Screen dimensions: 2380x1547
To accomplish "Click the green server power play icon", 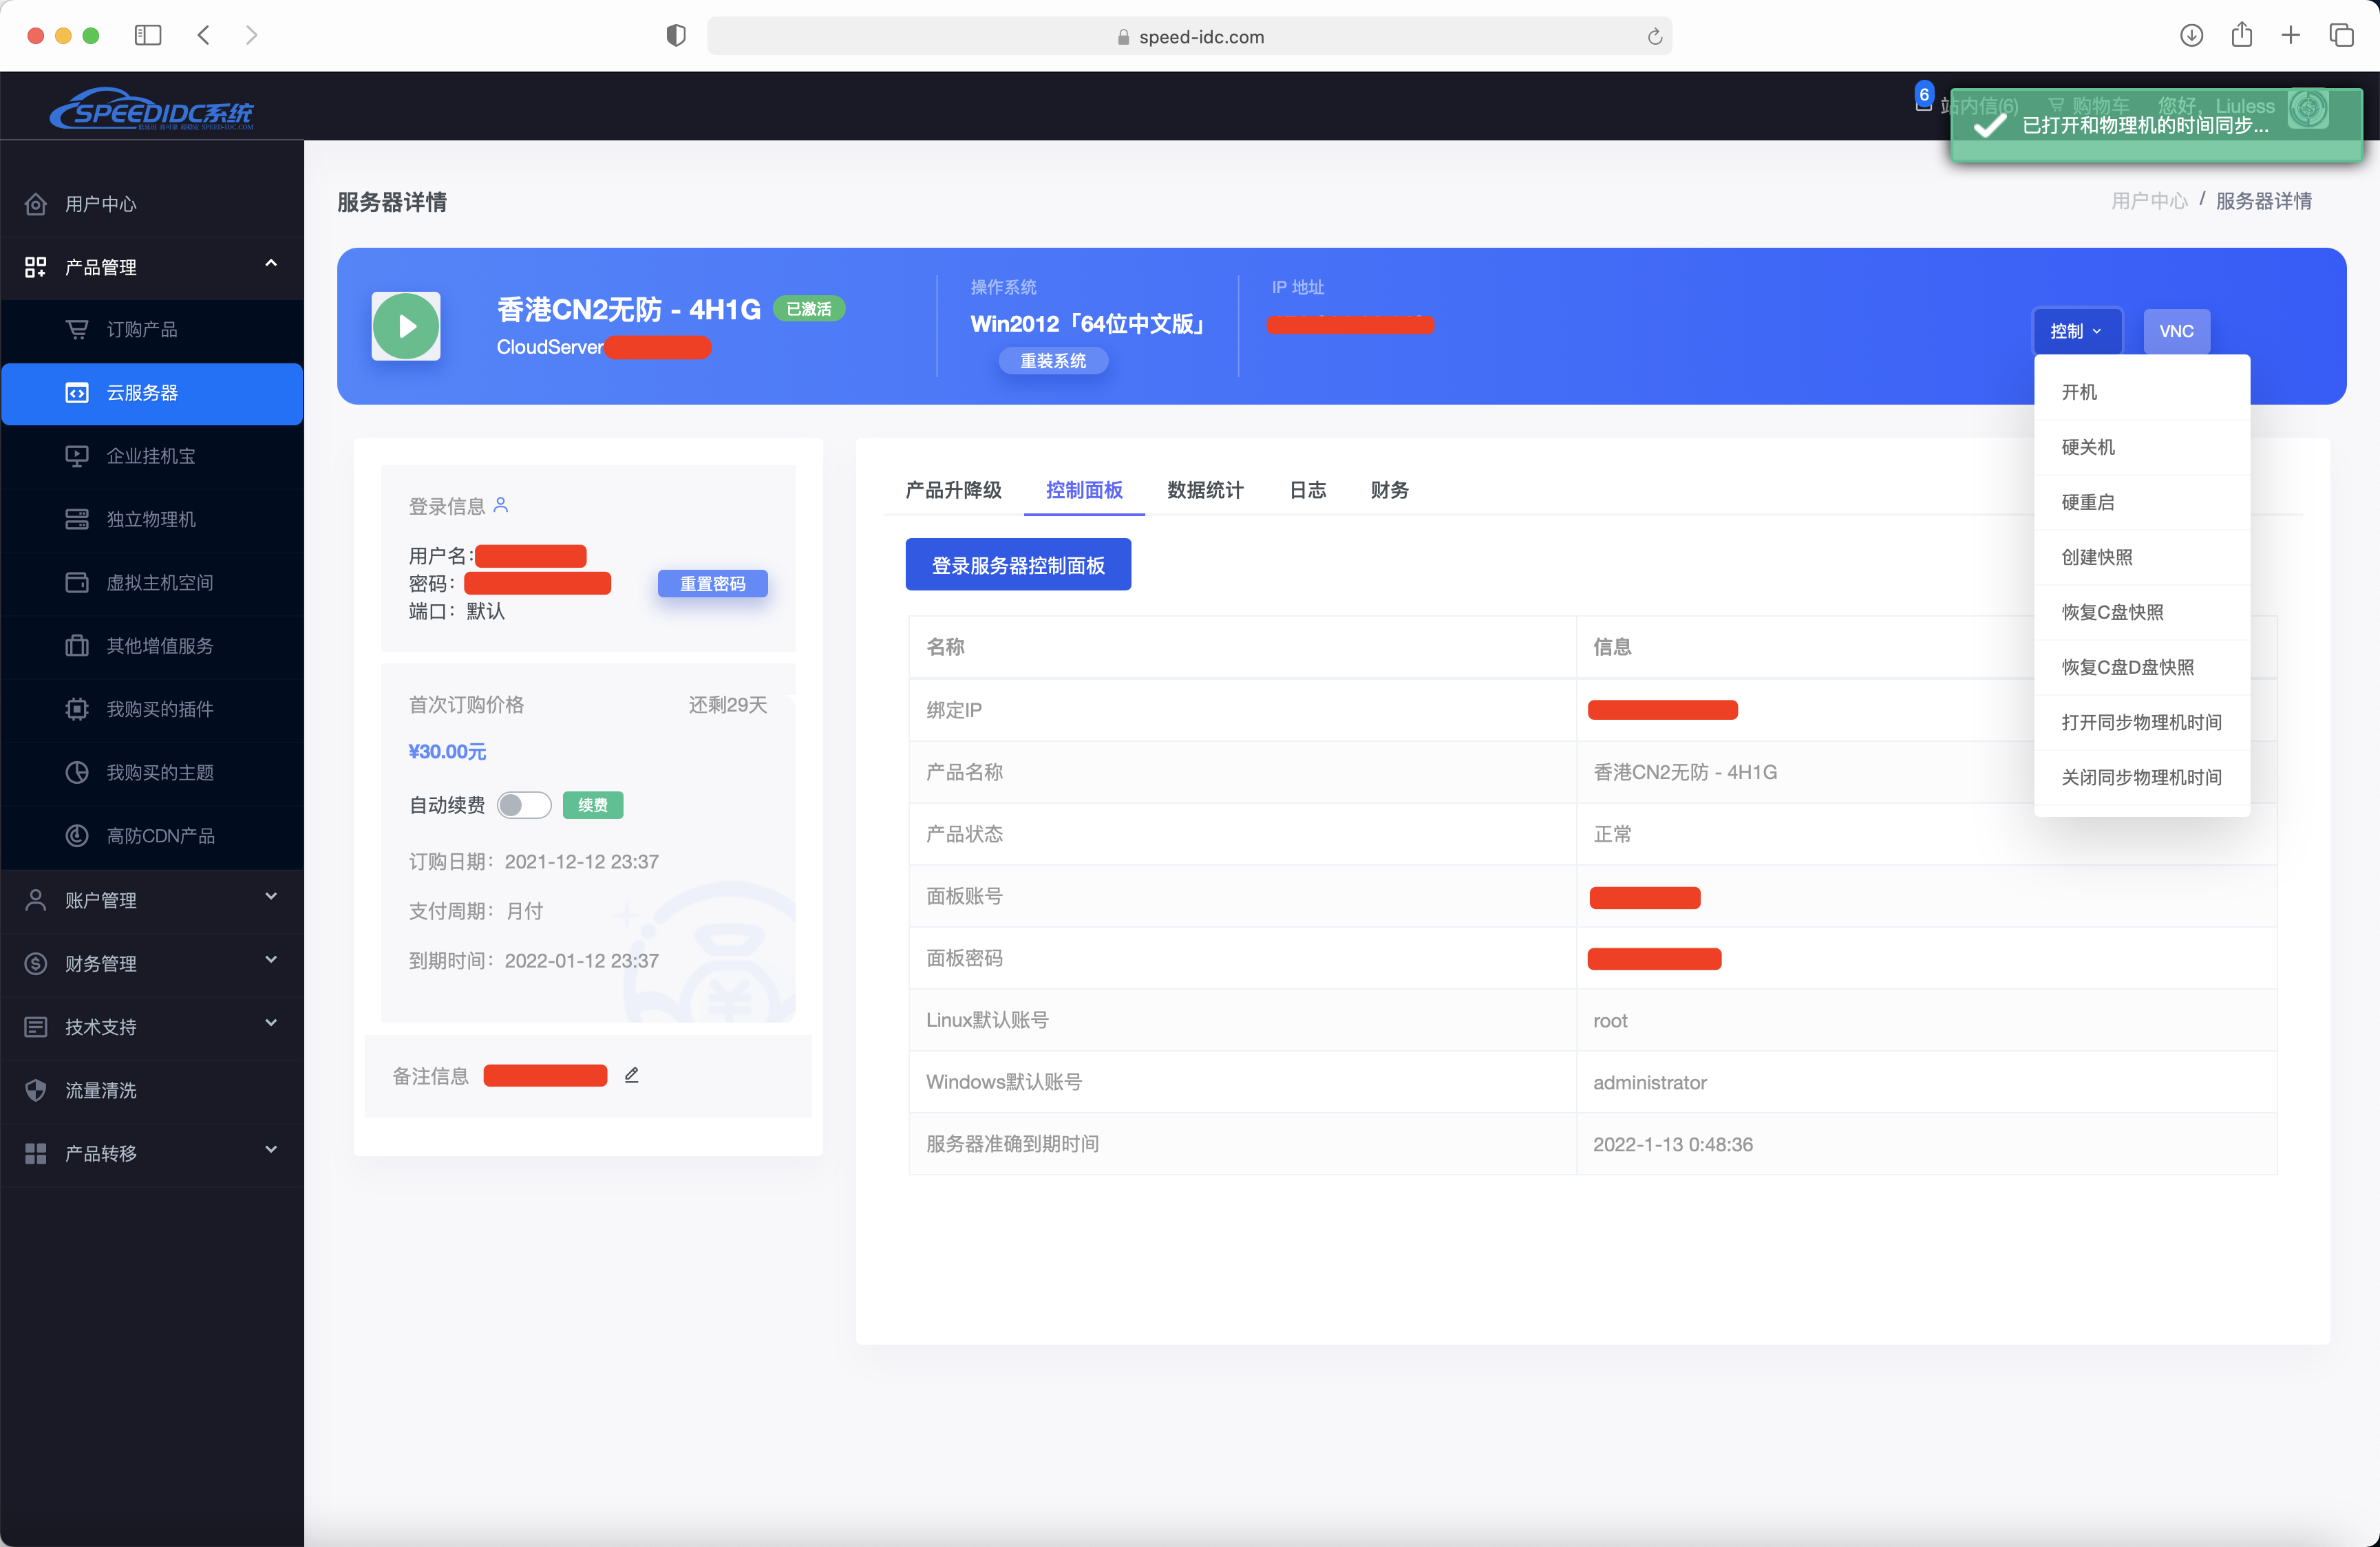I will click(406, 326).
